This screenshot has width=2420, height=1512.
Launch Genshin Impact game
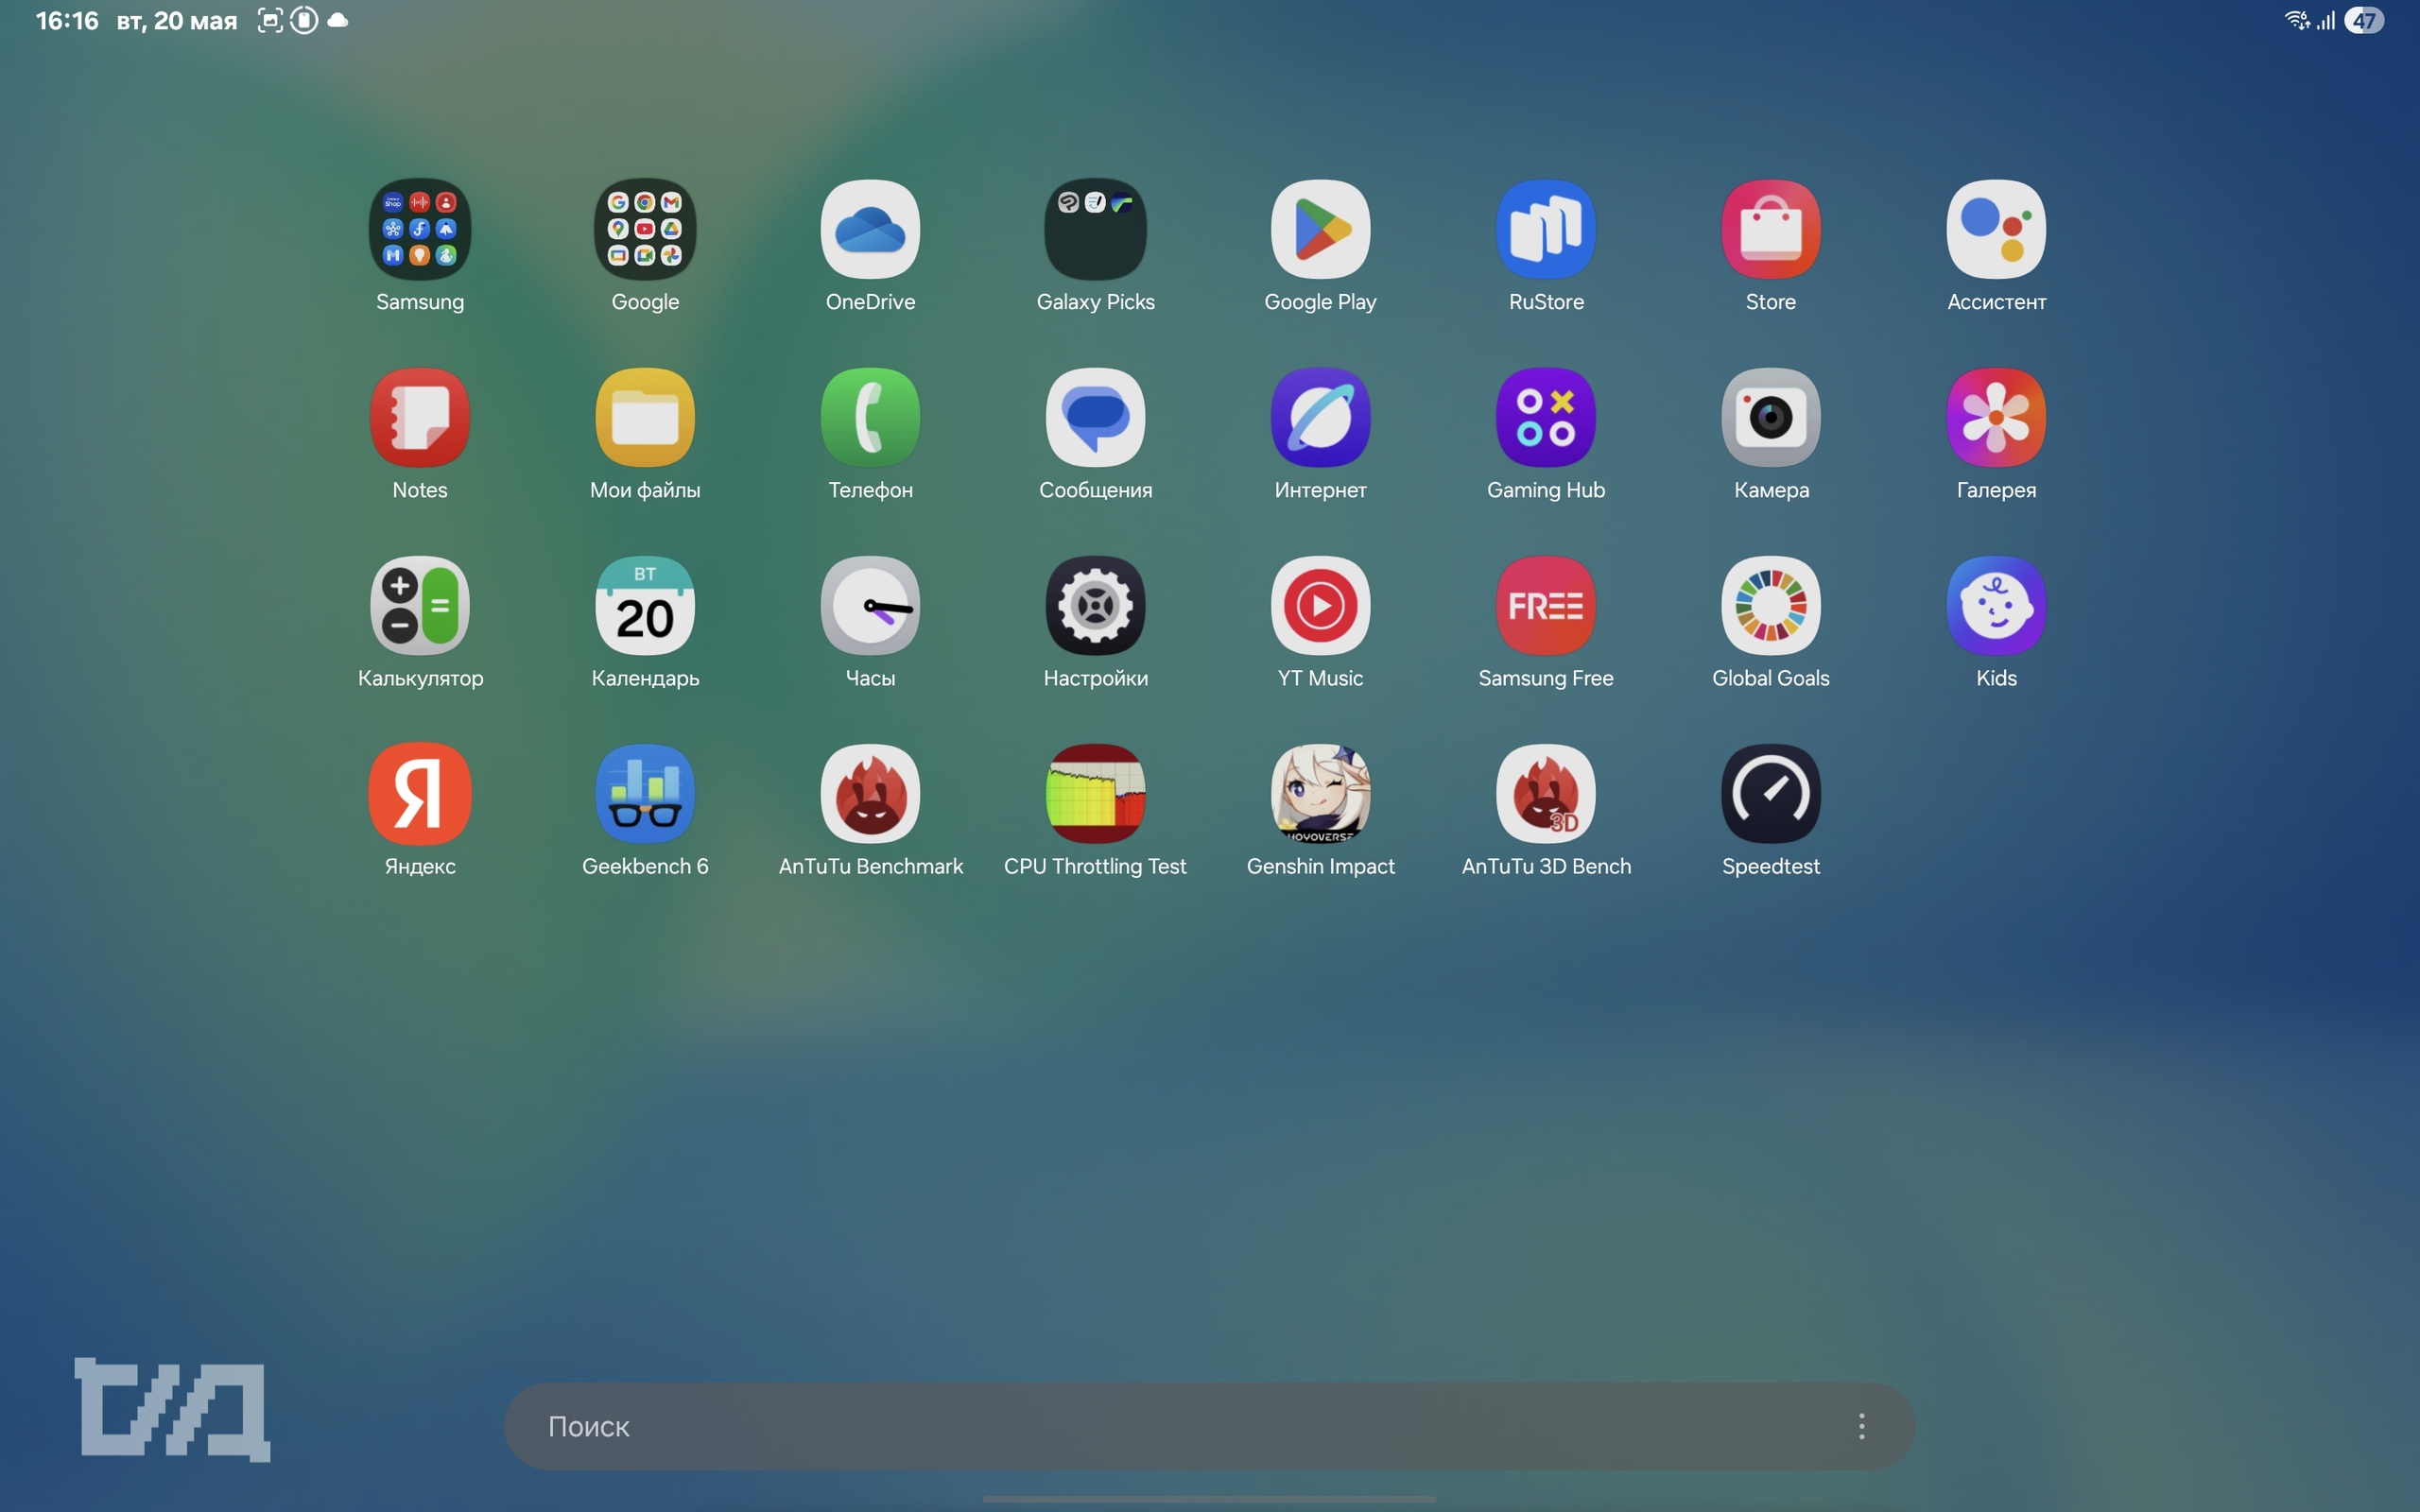[1320, 794]
